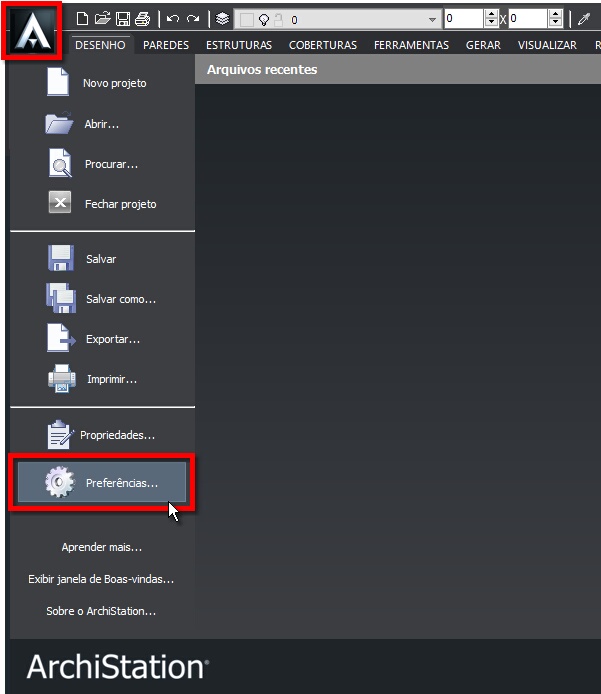Decrease second value with down spinner
The width and height of the screenshot is (601, 694).
555,23
